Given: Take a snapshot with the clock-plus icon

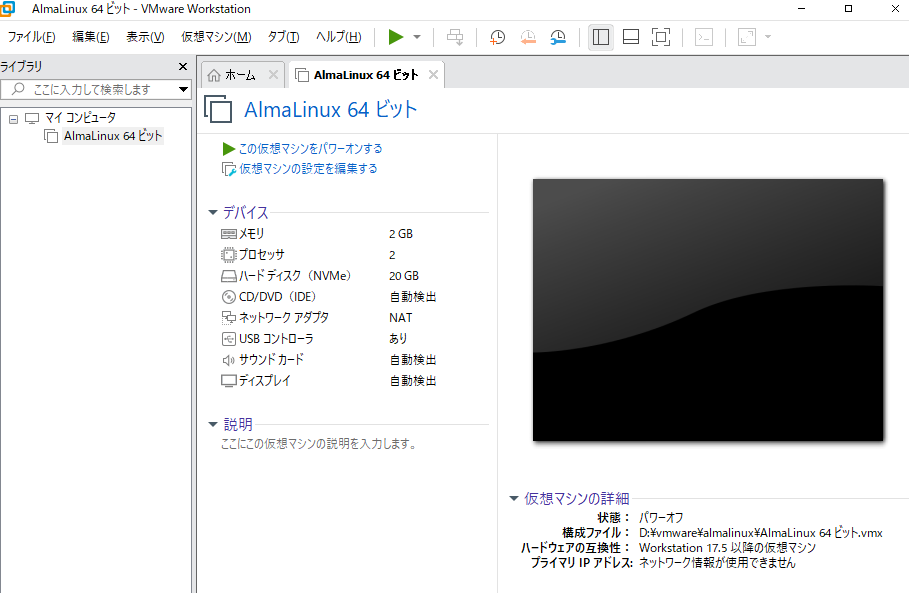Looking at the screenshot, I should 497,37.
